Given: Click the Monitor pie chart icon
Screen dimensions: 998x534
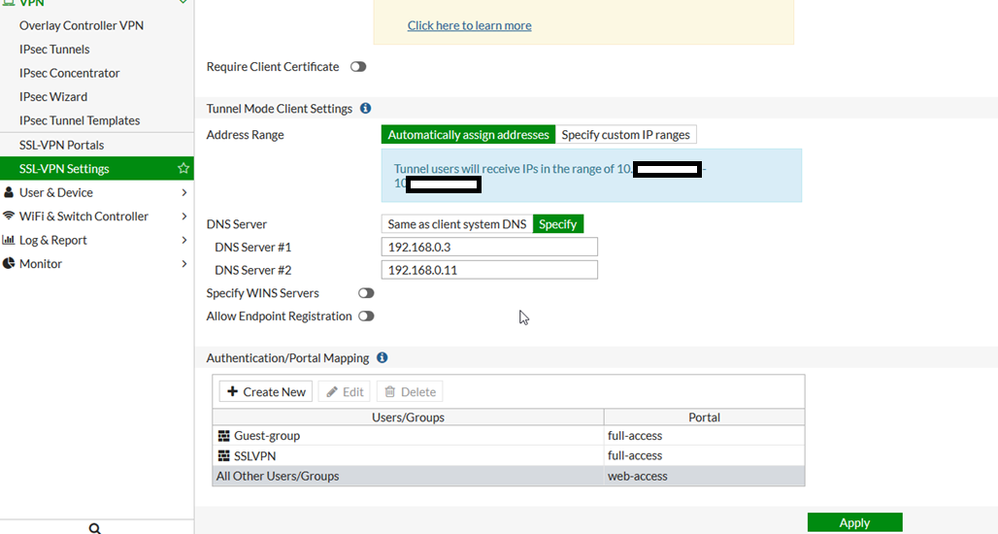Looking at the screenshot, I should pos(8,263).
